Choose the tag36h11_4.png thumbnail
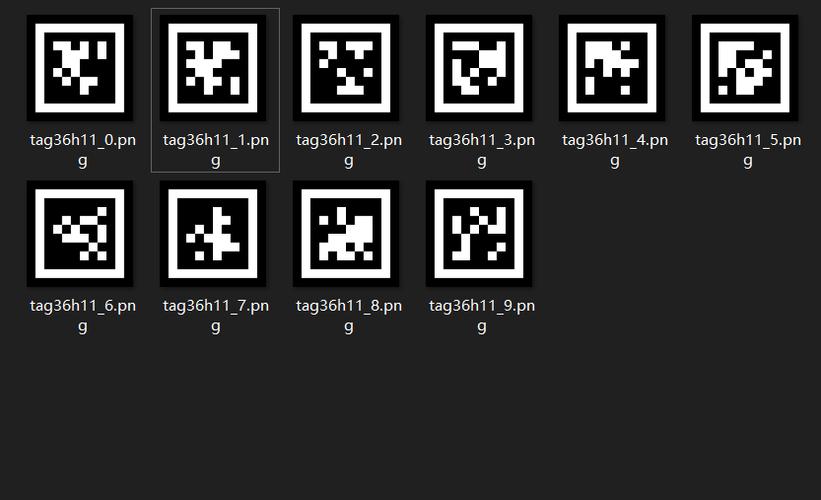The image size is (821, 500). point(612,68)
